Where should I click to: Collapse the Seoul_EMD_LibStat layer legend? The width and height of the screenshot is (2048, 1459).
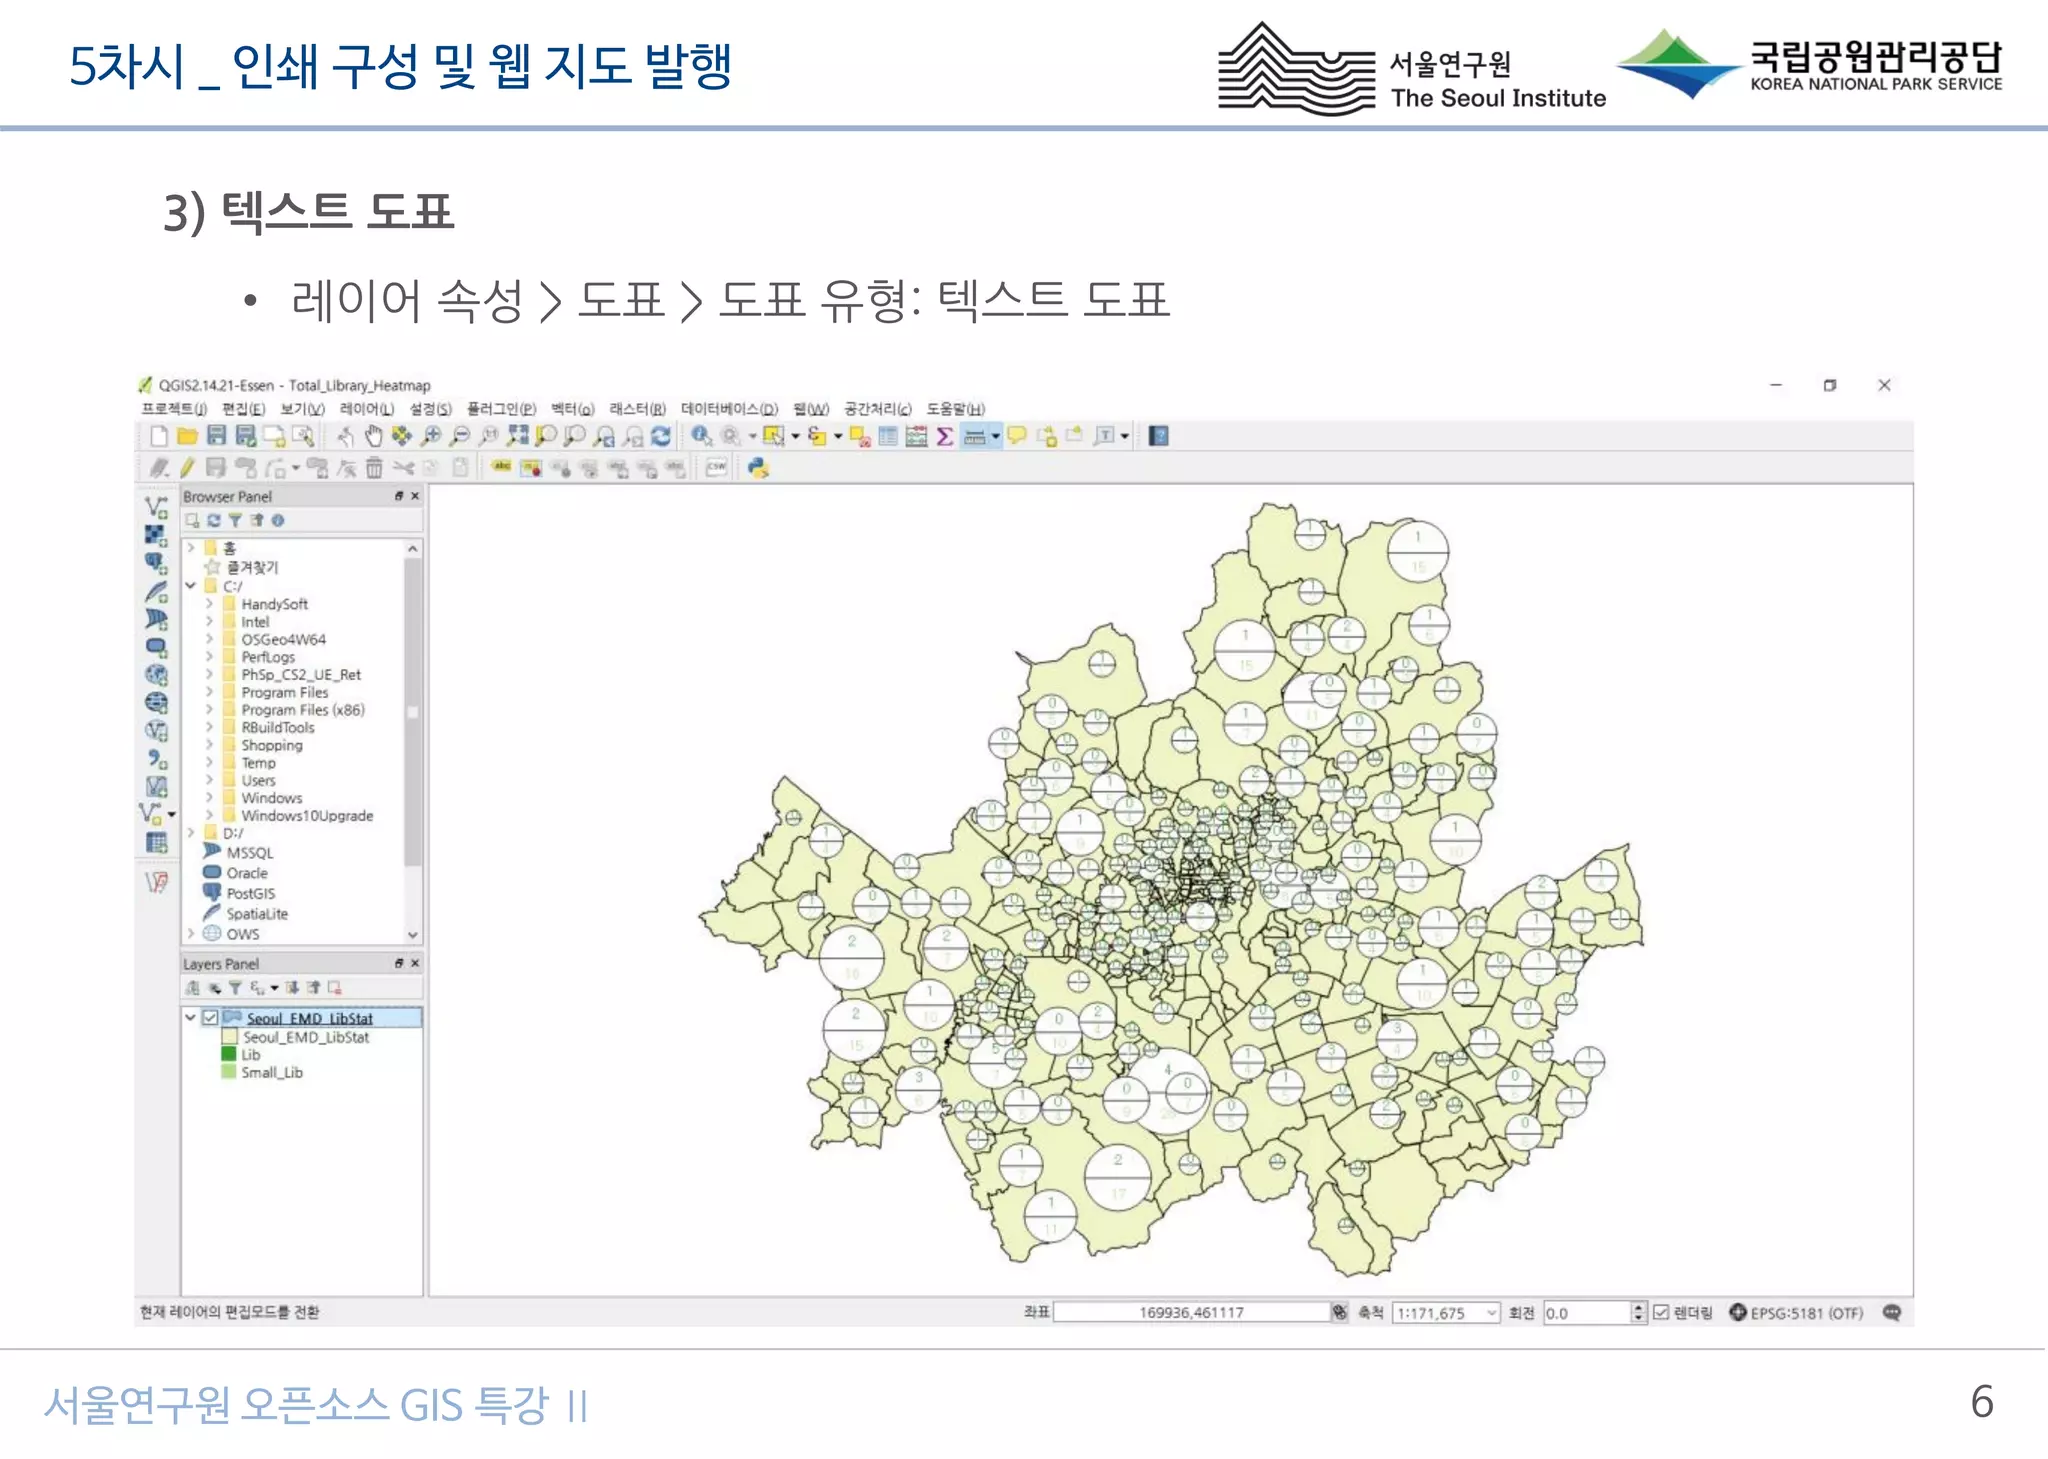pyautogui.click(x=191, y=1018)
